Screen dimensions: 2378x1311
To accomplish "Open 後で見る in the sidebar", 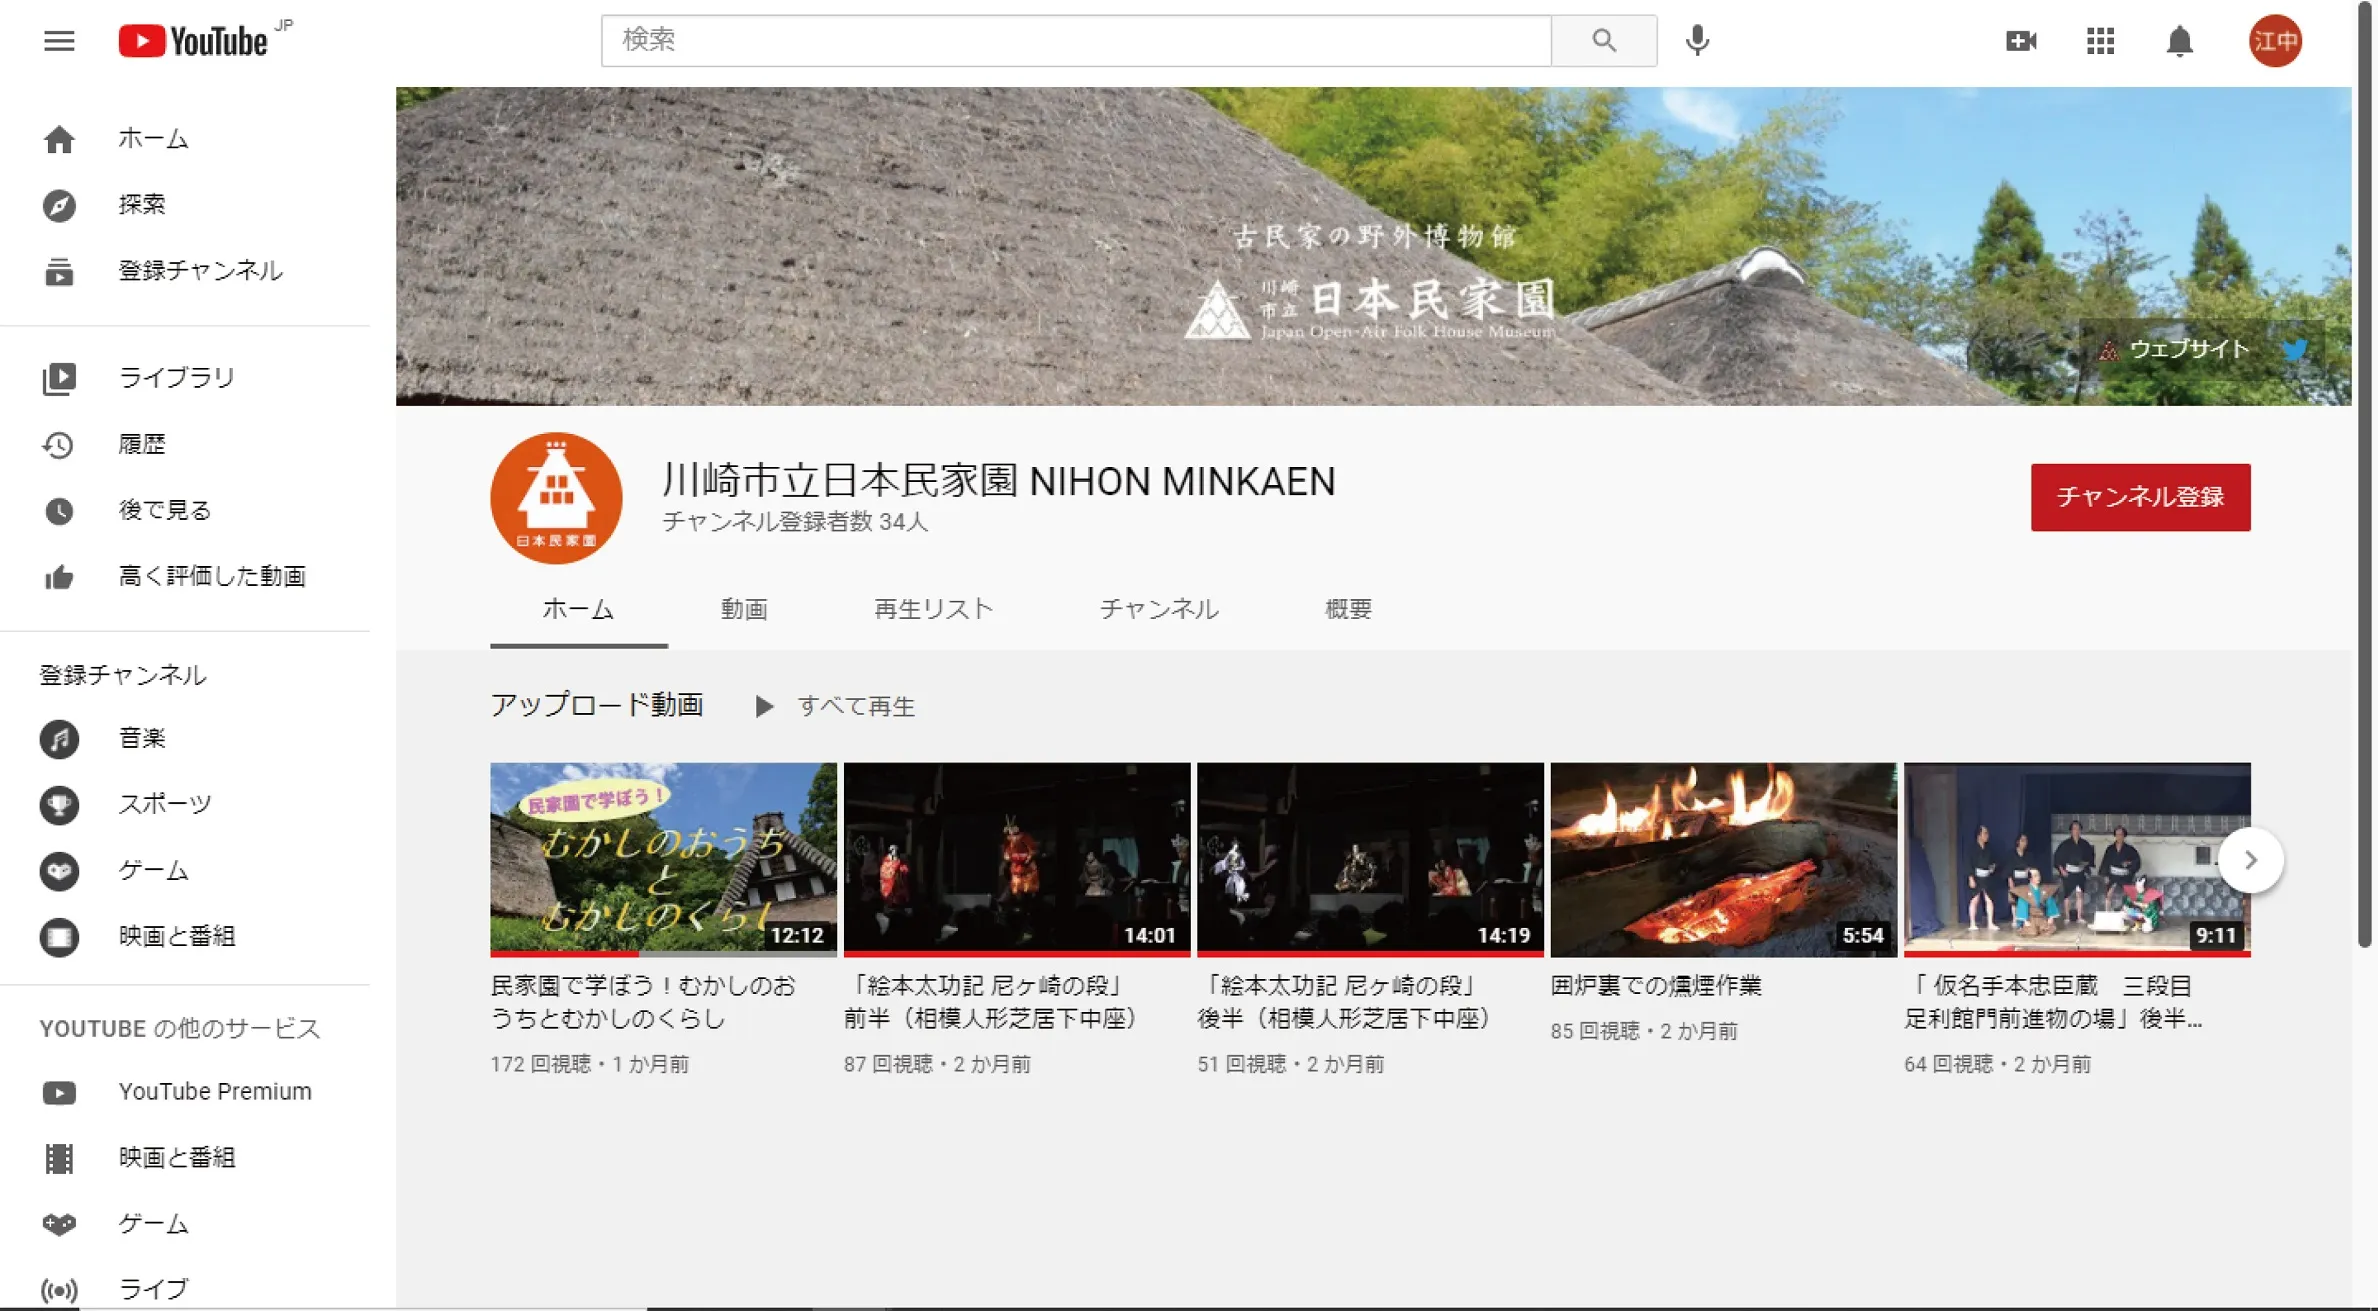I will (x=163, y=509).
